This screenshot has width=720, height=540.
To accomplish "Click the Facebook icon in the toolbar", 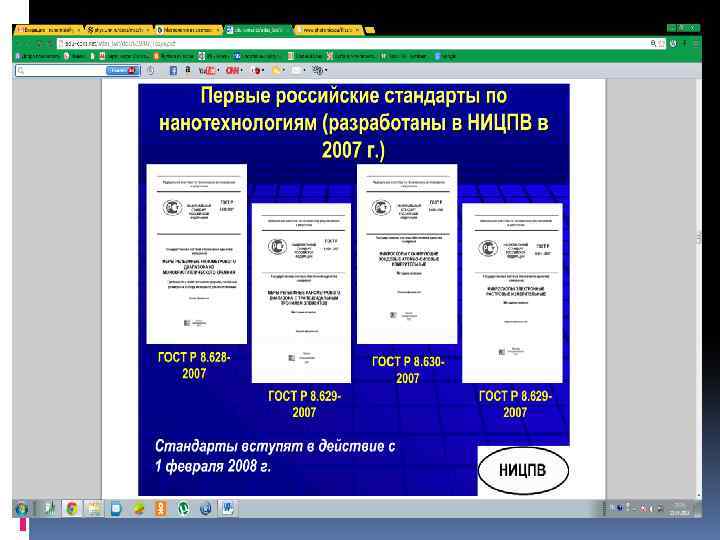I will pyautogui.click(x=173, y=70).
